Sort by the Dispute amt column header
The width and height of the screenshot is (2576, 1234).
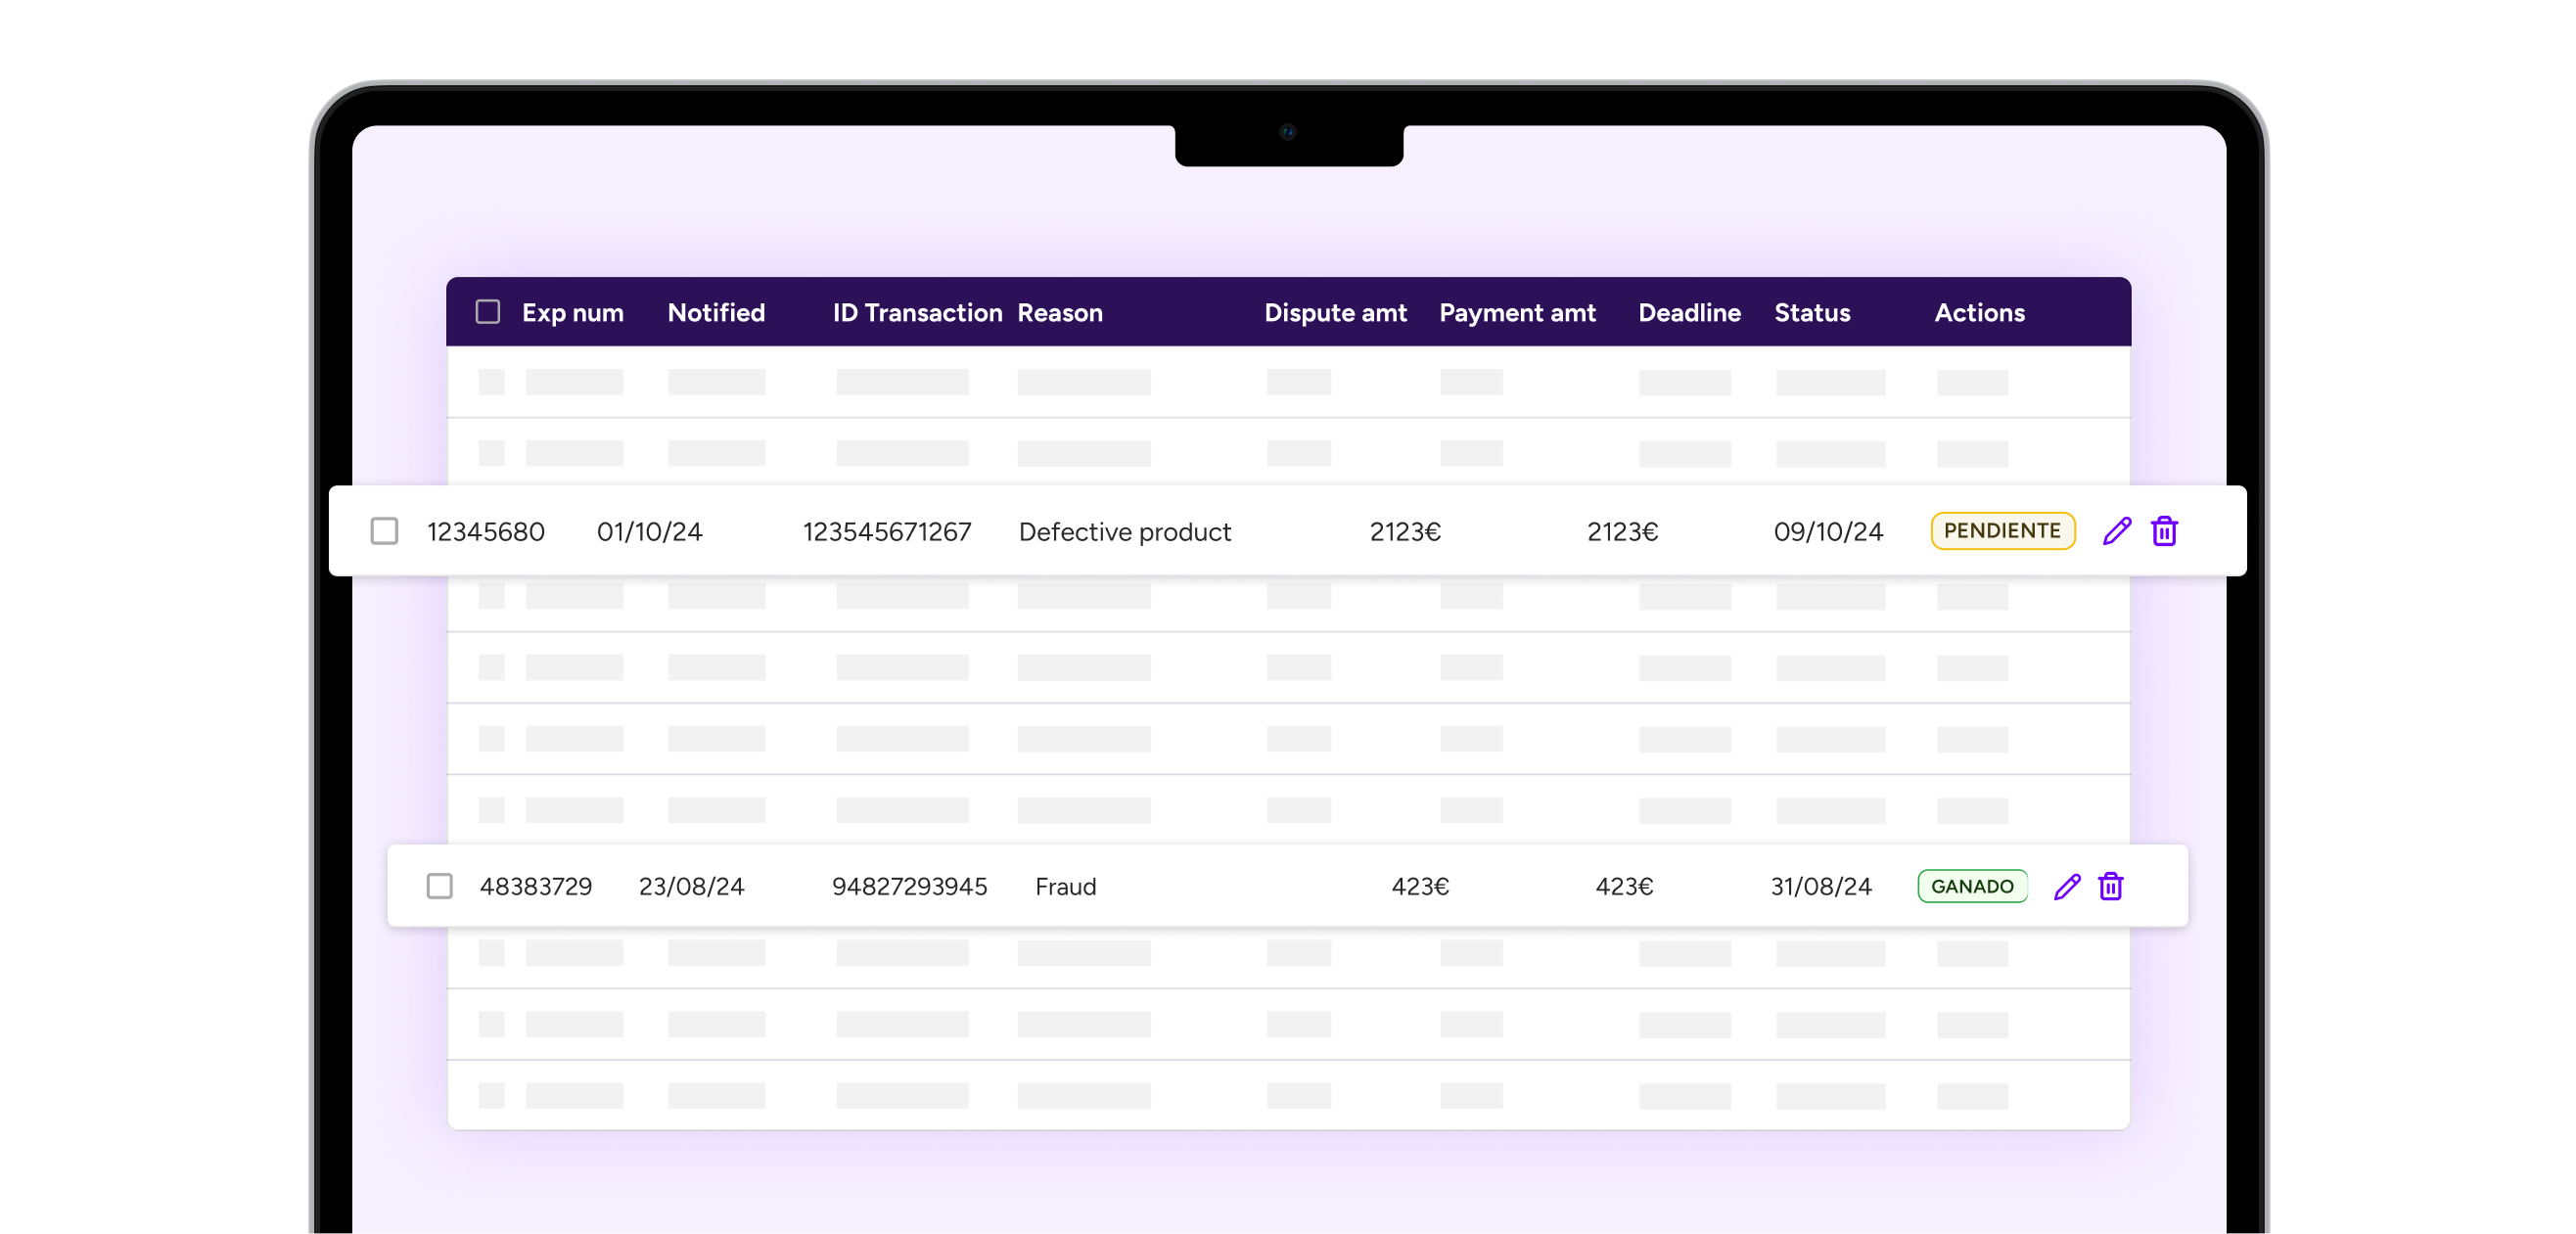[1335, 313]
